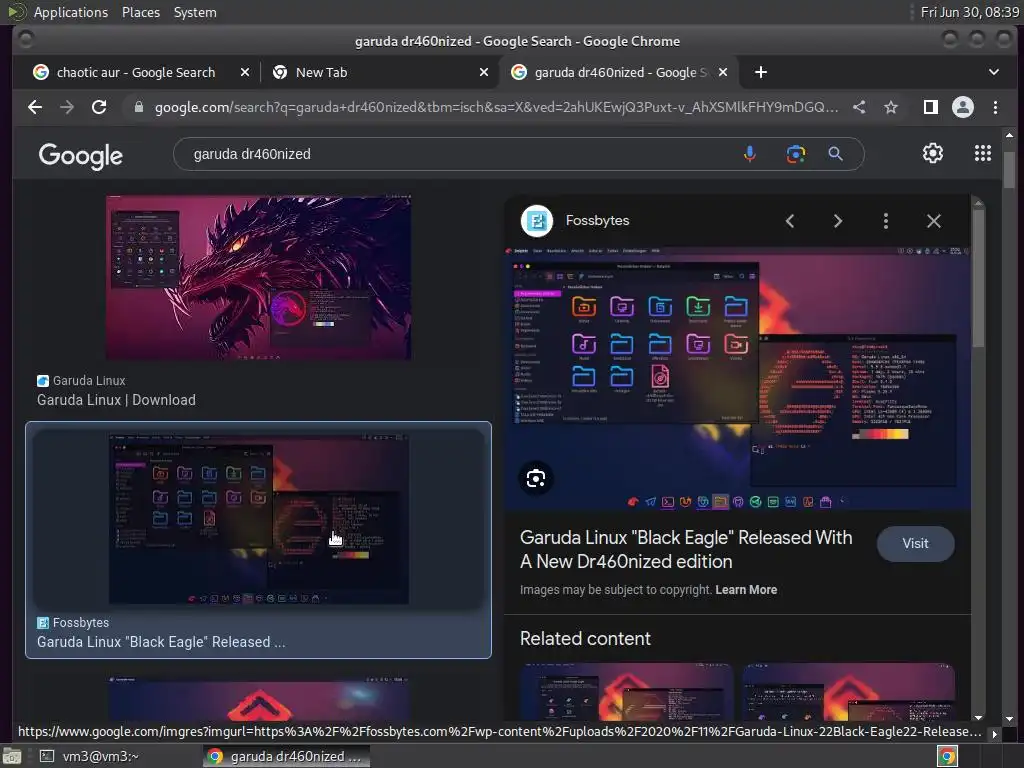Click the page vertical scrollbar

coord(1010,170)
